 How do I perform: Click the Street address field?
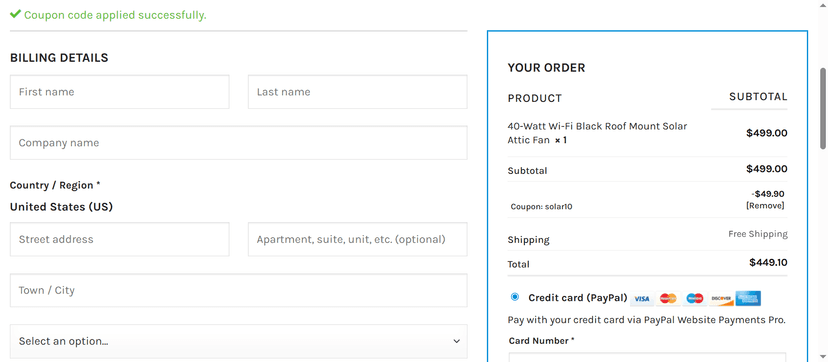(x=119, y=239)
